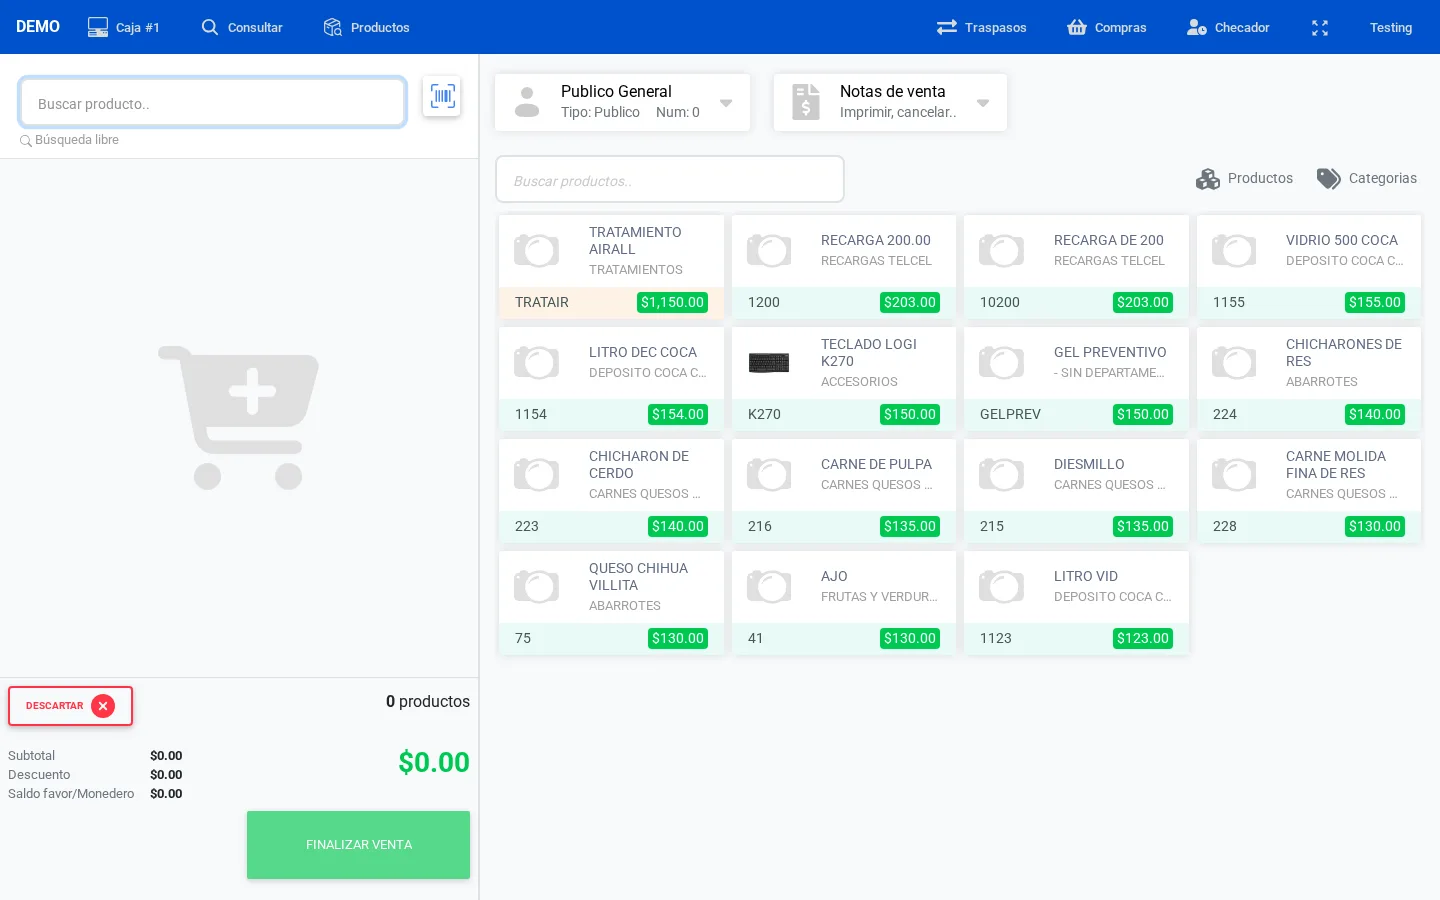Click the Búsqueda libre magnifier icon
The width and height of the screenshot is (1440, 900).
point(26,141)
